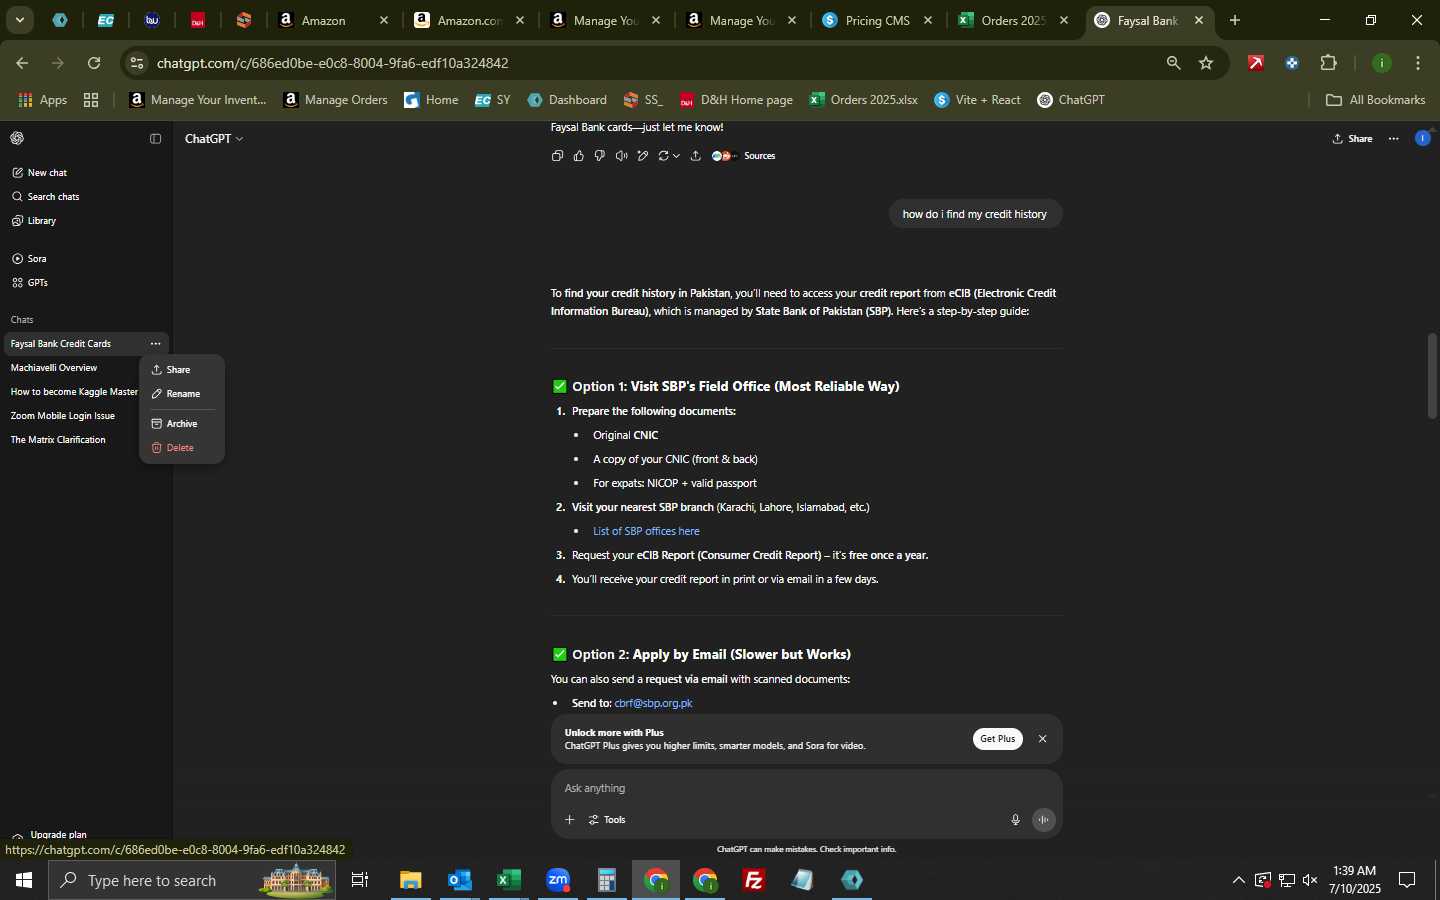The width and height of the screenshot is (1440, 900).
Task: Dismiss the Unlock more with Plus banner
Action: (x=1042, y=739)
